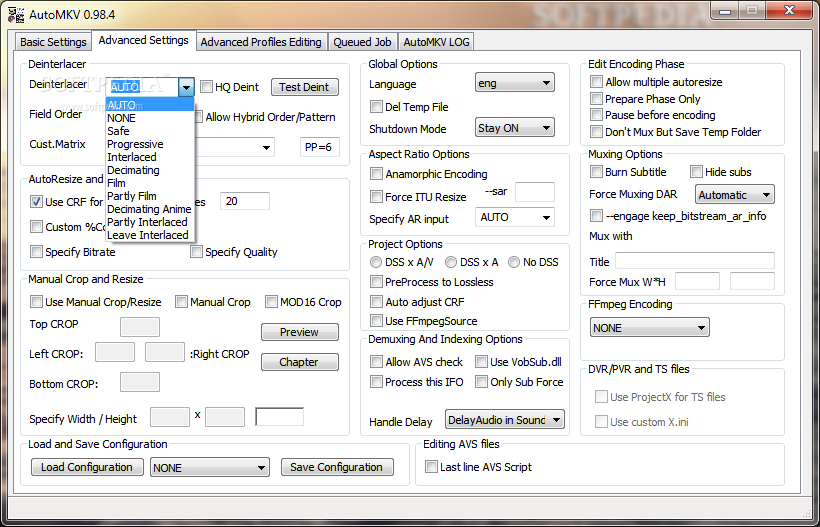Click the Bottom CROP input field
Screen dimensions: 820x527
[x=140, y=382]
